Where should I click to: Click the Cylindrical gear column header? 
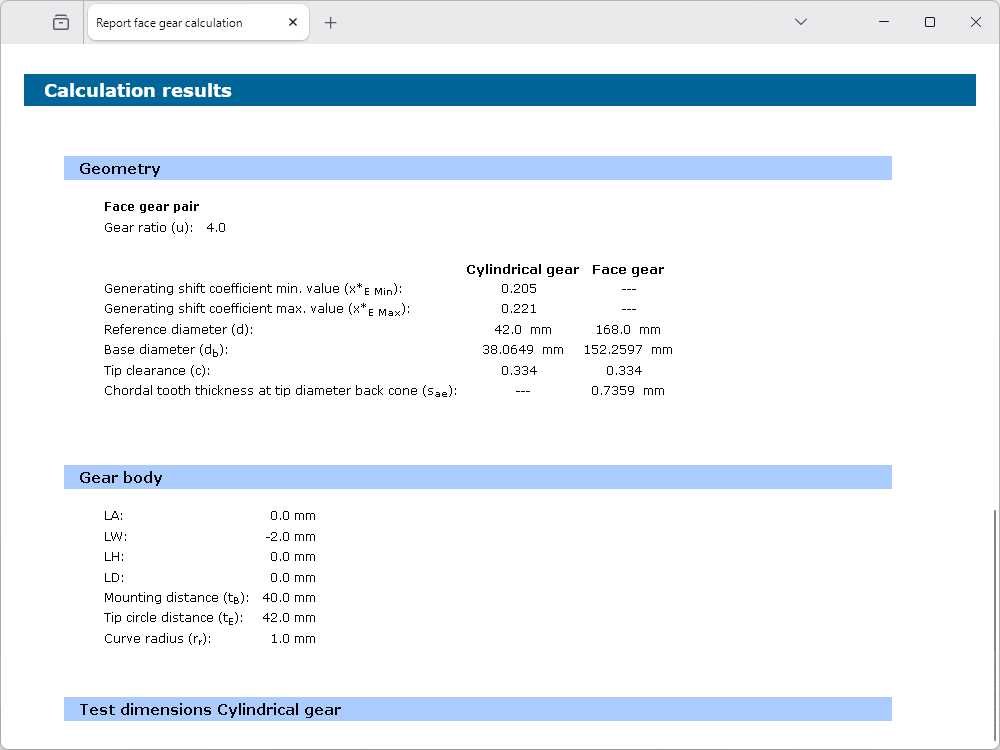click(522, 269)
